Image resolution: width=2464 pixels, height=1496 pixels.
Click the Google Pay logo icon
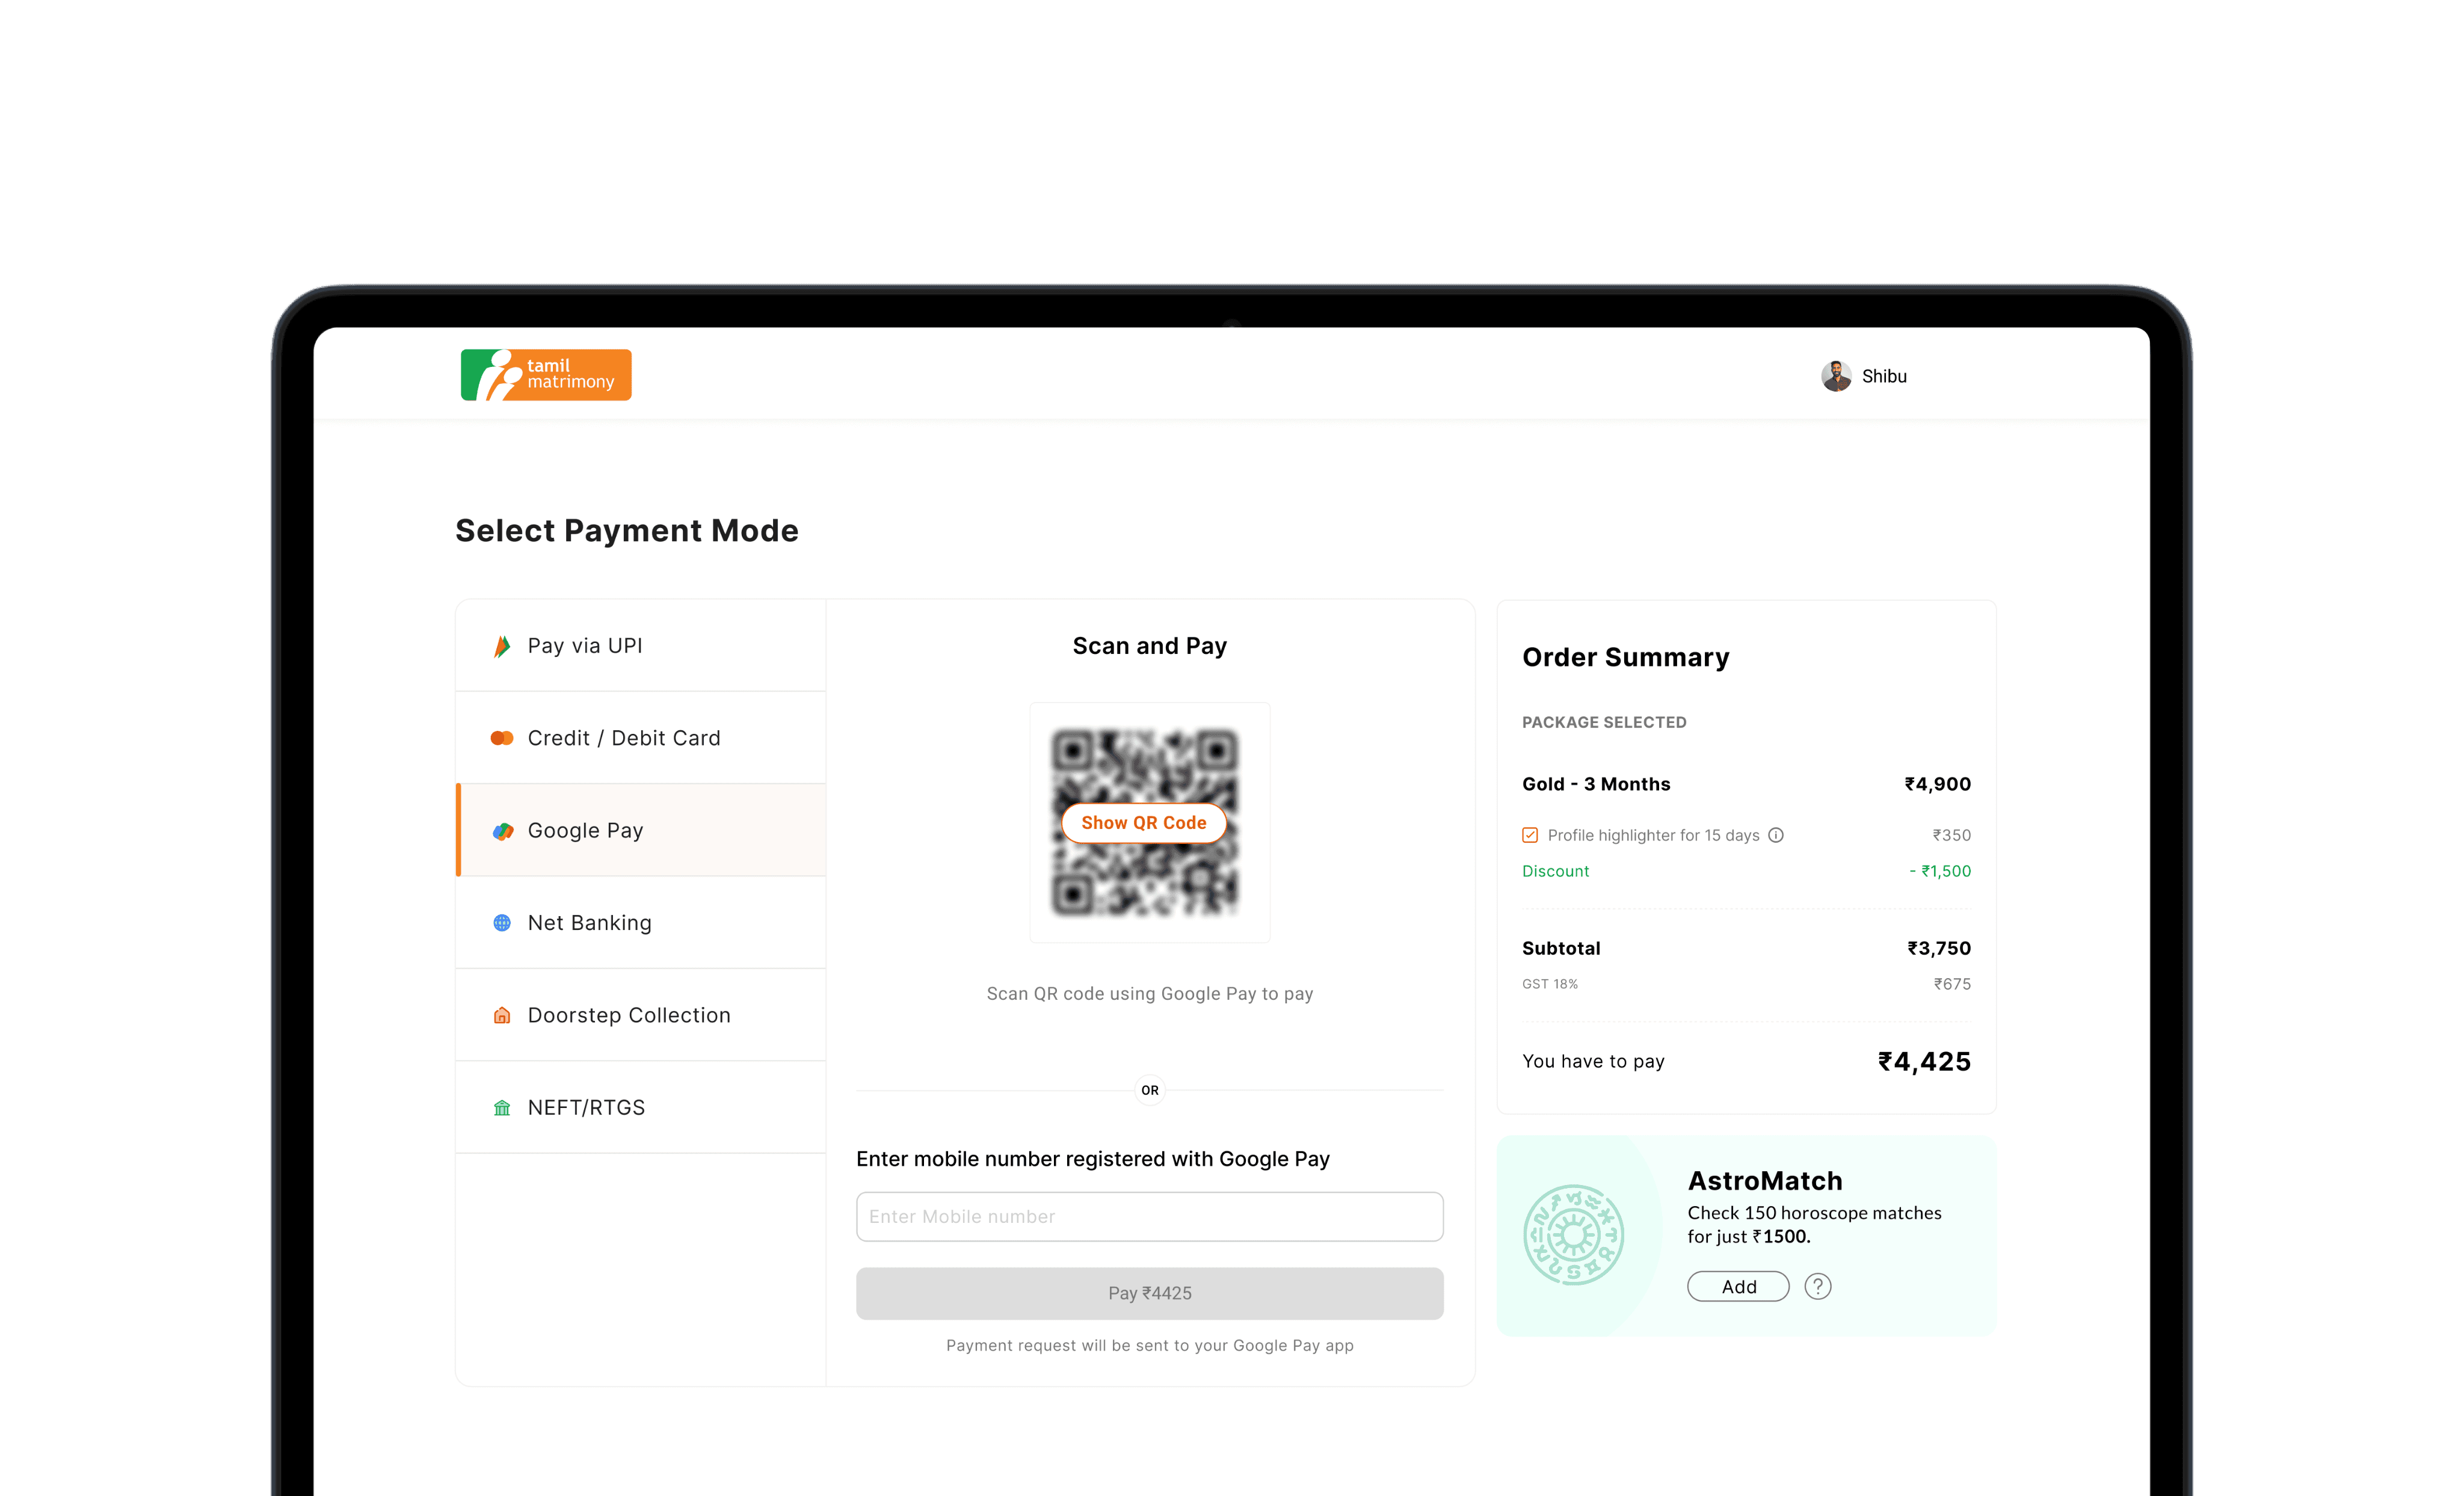click(x=502, y=831)
